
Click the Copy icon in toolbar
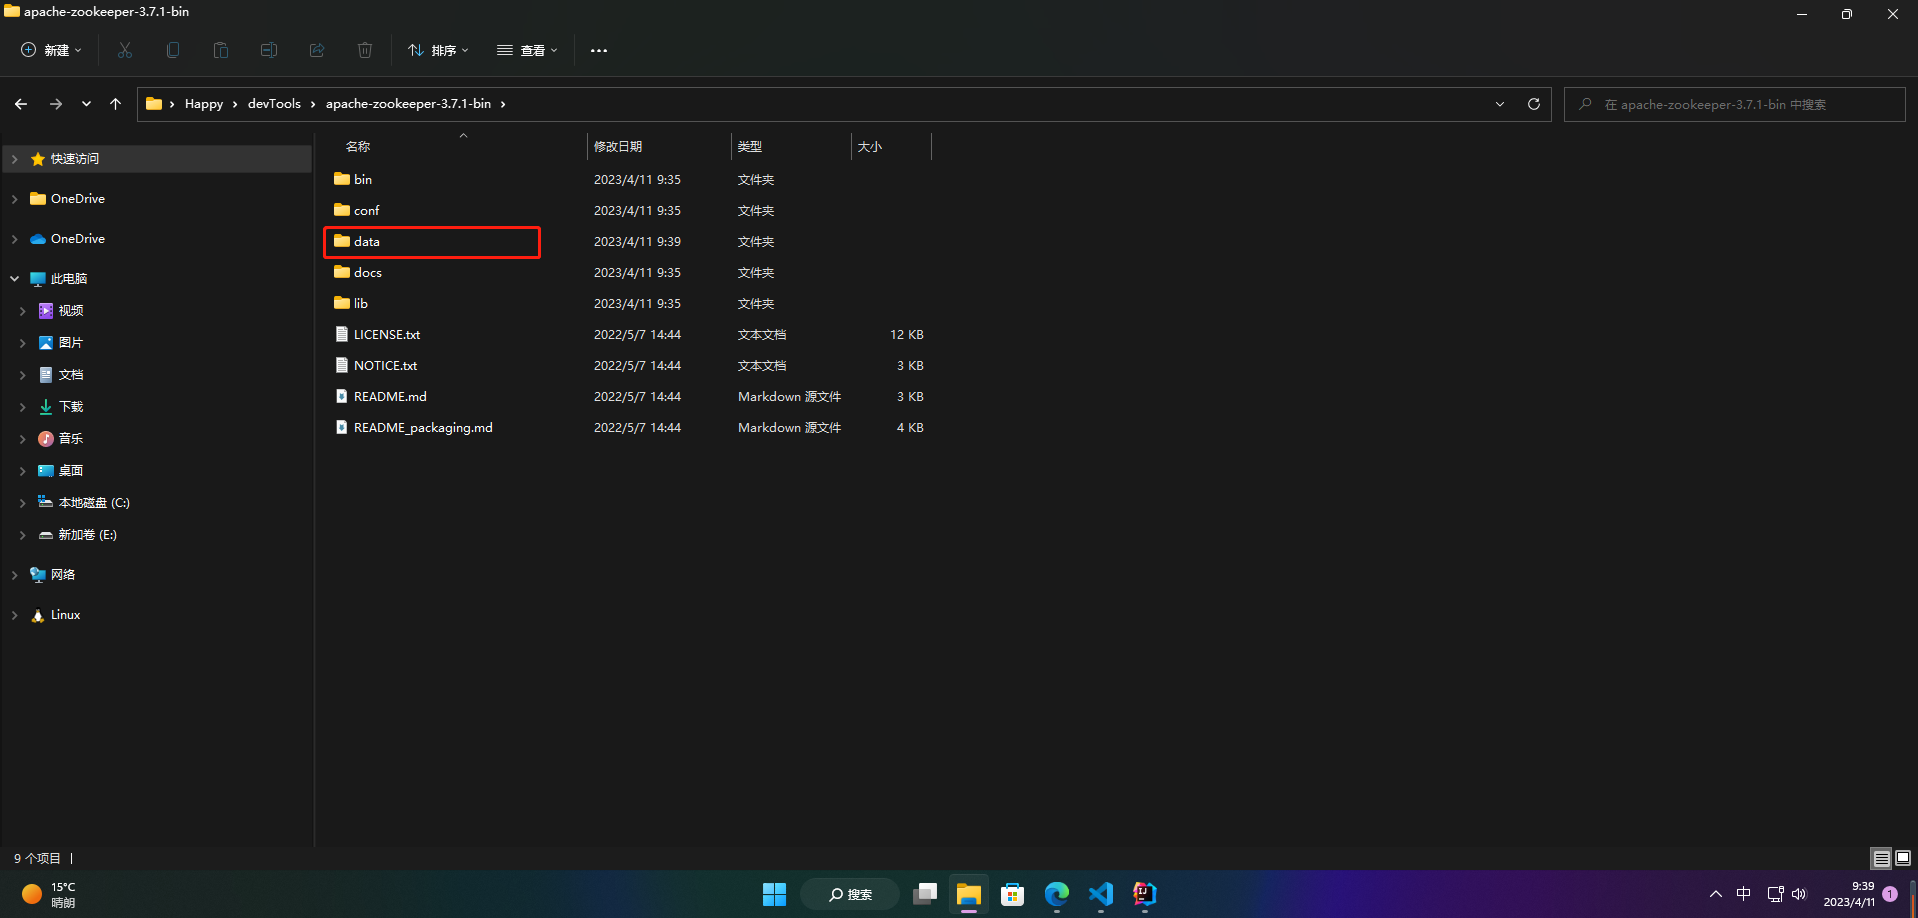173,50
